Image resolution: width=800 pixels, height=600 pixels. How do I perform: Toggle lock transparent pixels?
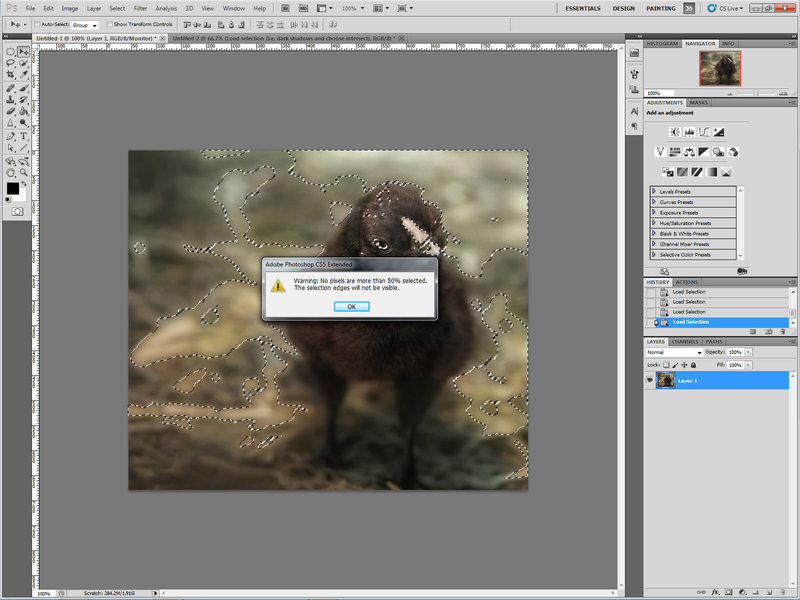pyautogui.click(x=666, y=365)
